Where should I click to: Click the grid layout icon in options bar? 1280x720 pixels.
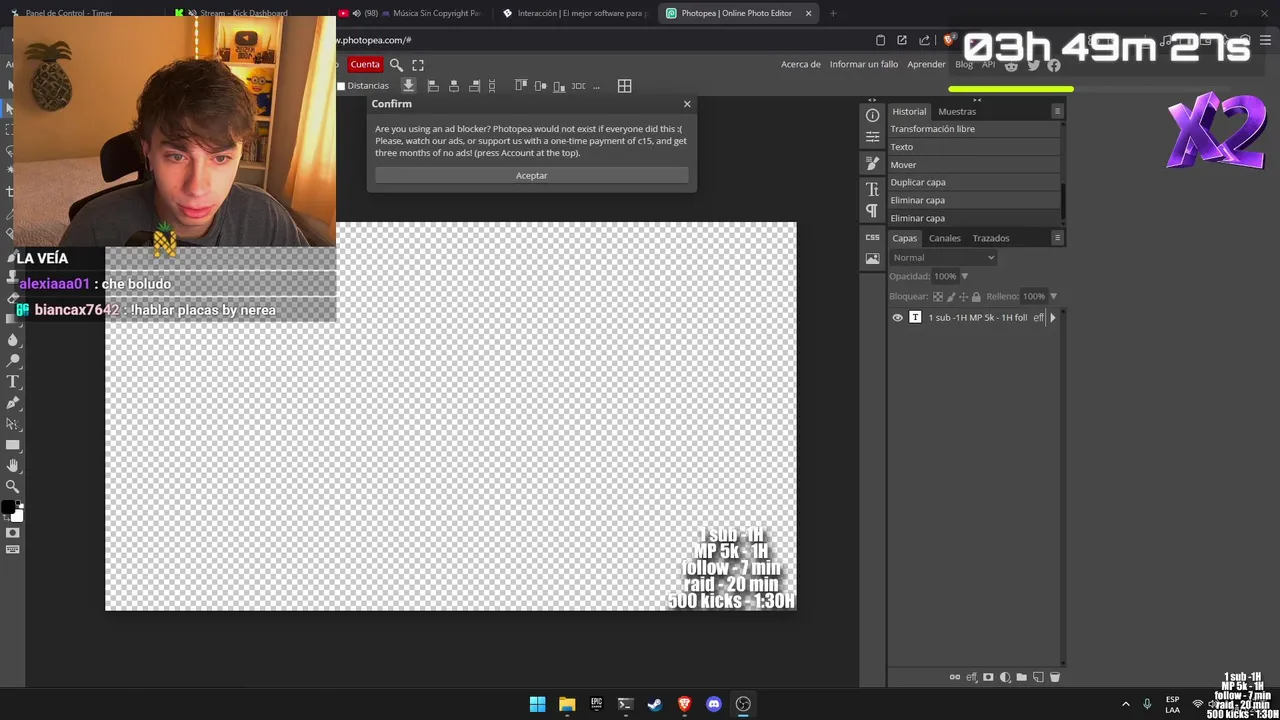pyautogui.click(x=624, y=86)
